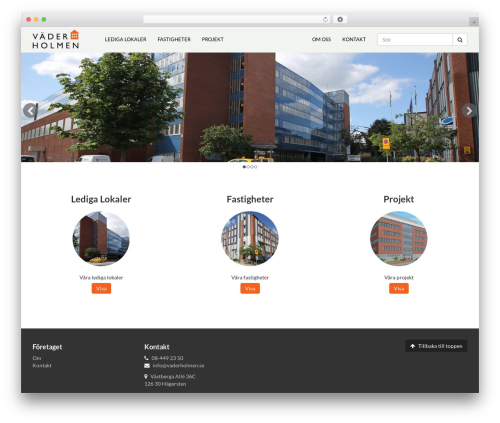Viewport: 500px width, 423px height.
Task: Click Visa under Våra projekt
Action: (x=399, y=288)
